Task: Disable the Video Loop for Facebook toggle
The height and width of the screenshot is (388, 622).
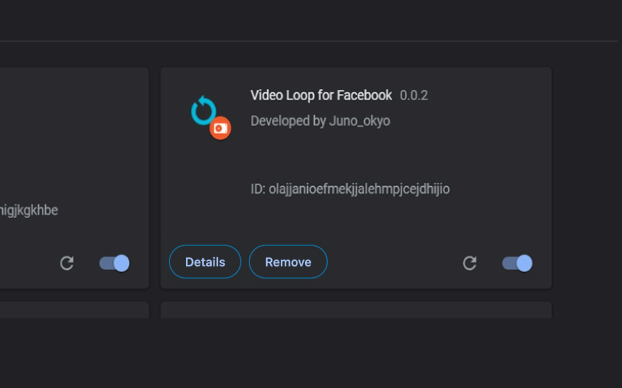Action: pos(517,263)
